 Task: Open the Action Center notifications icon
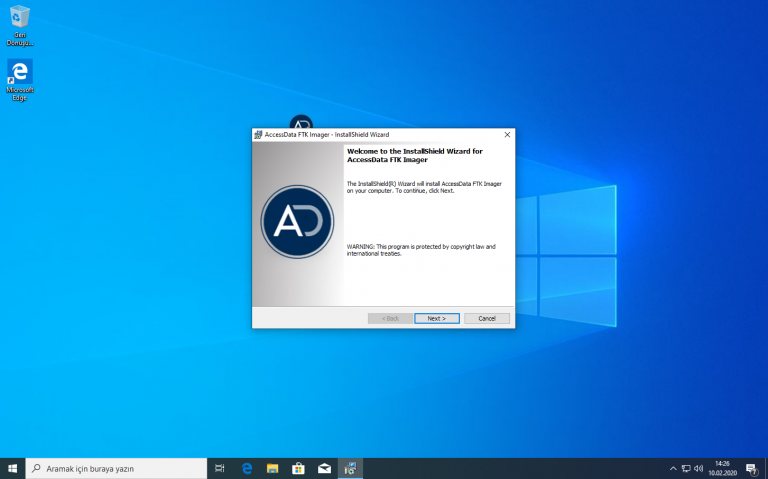752,469
